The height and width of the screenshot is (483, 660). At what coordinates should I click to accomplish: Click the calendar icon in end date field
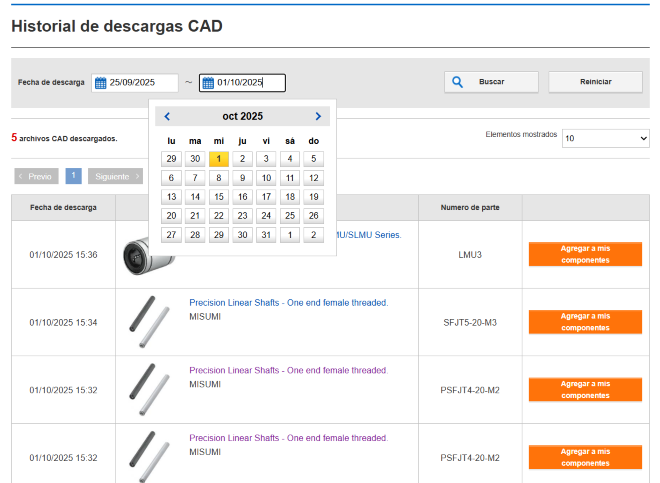pos(208,83)
